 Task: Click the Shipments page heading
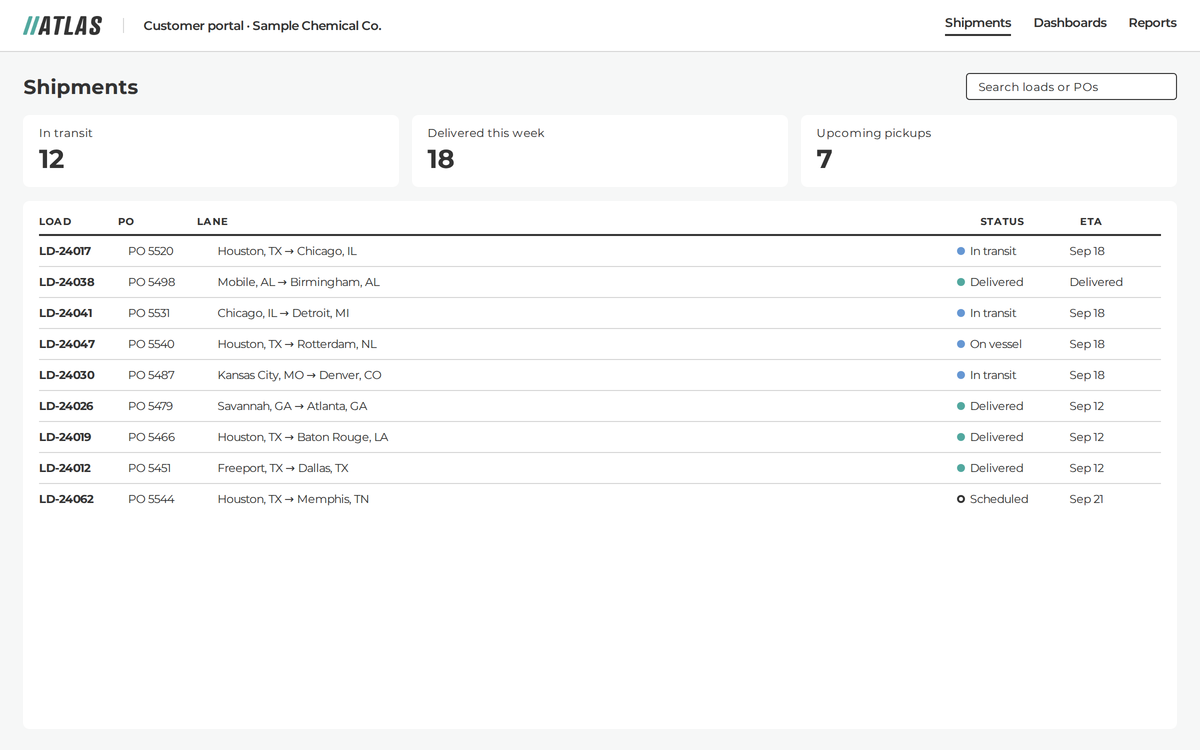tap(81, 87)
